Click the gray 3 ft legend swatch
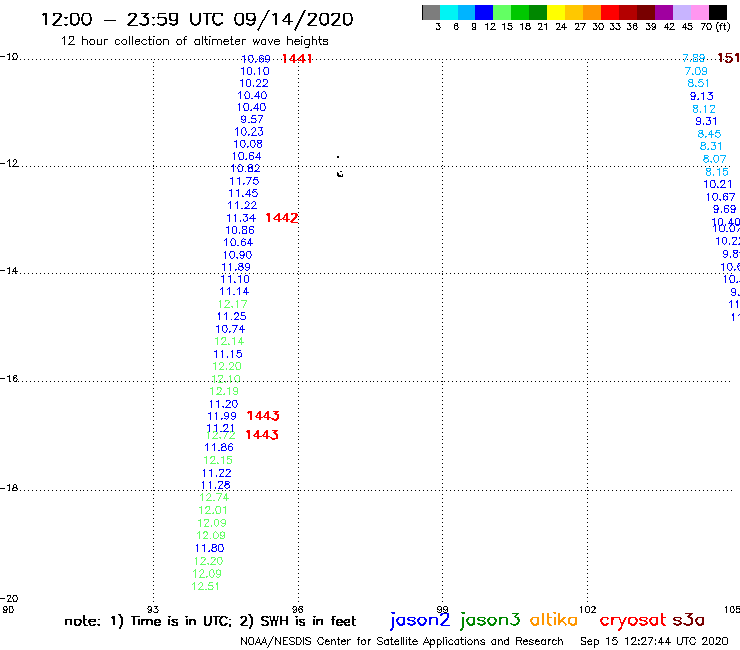 [x=431, y=12]
